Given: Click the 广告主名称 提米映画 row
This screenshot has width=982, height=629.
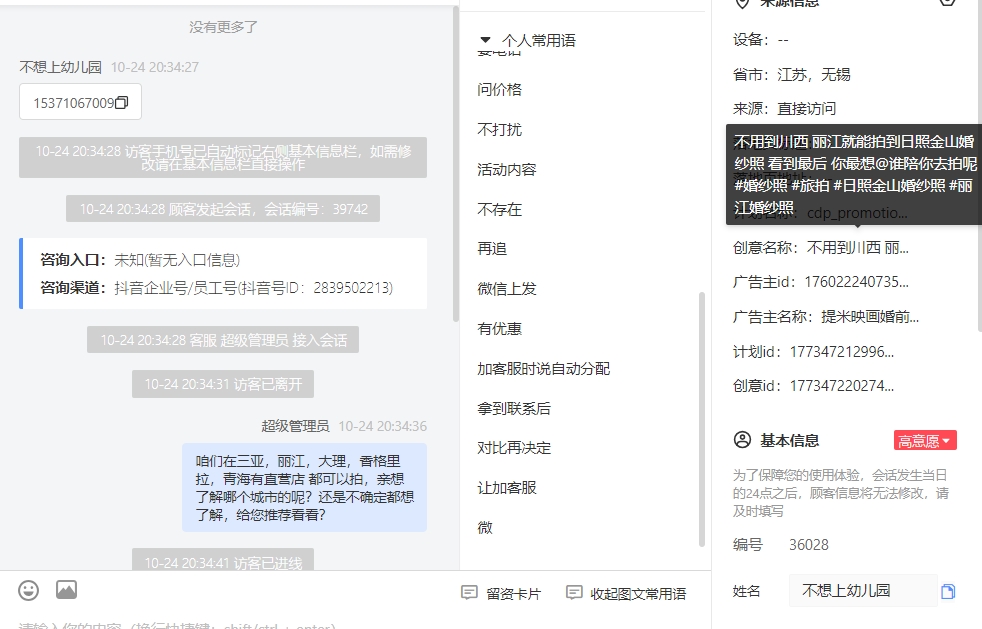Looking at the screenshot, I should (825, 316).
